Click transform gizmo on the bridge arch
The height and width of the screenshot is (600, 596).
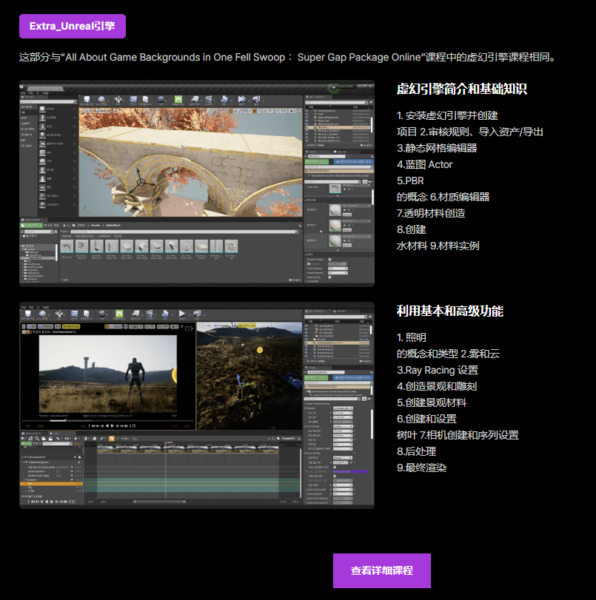click(140, 183)
